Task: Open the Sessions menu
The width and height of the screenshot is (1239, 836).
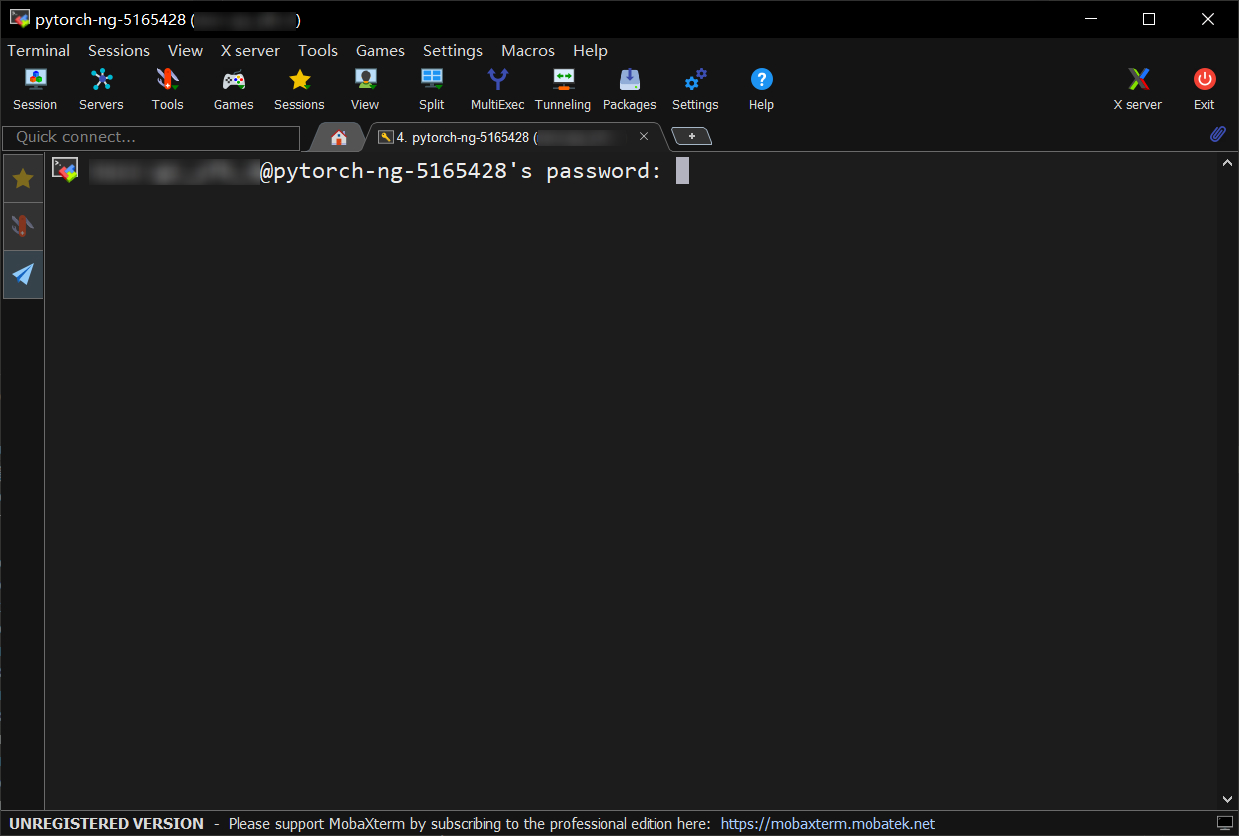Action: (x=119, y=50)
